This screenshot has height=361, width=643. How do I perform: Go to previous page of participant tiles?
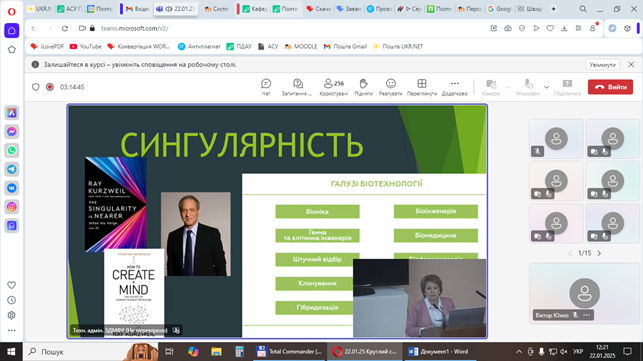(x=570, y=254)
